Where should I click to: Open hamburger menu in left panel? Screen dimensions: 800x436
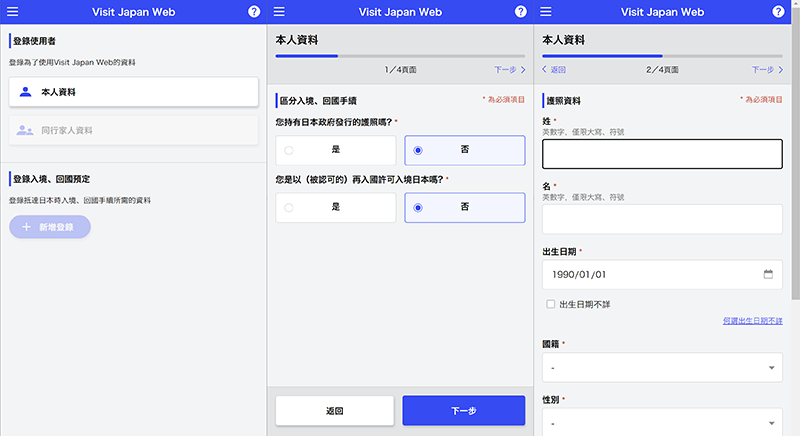tap(12, 12)
